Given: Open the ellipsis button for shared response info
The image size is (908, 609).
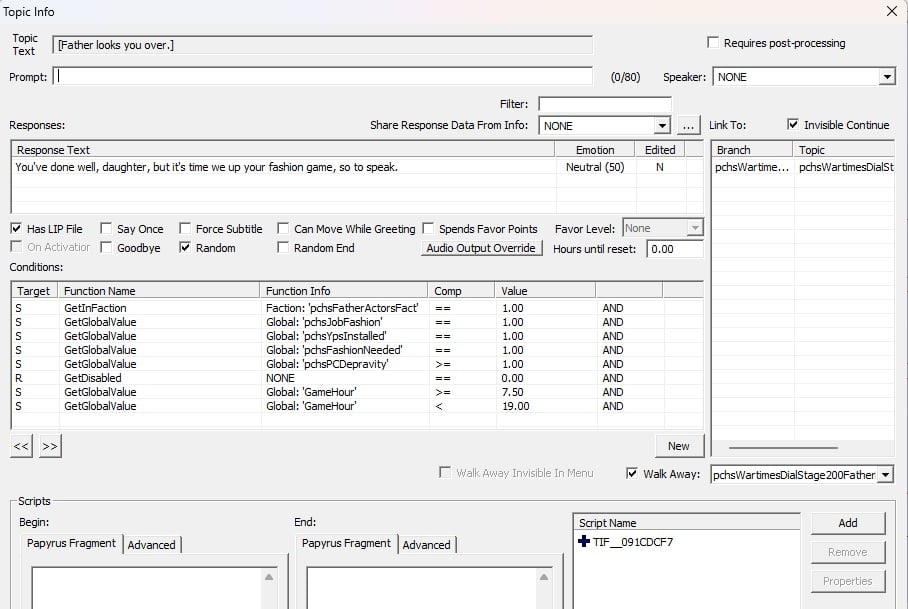Looking at the screenshot, I should [x=688, y=126].
